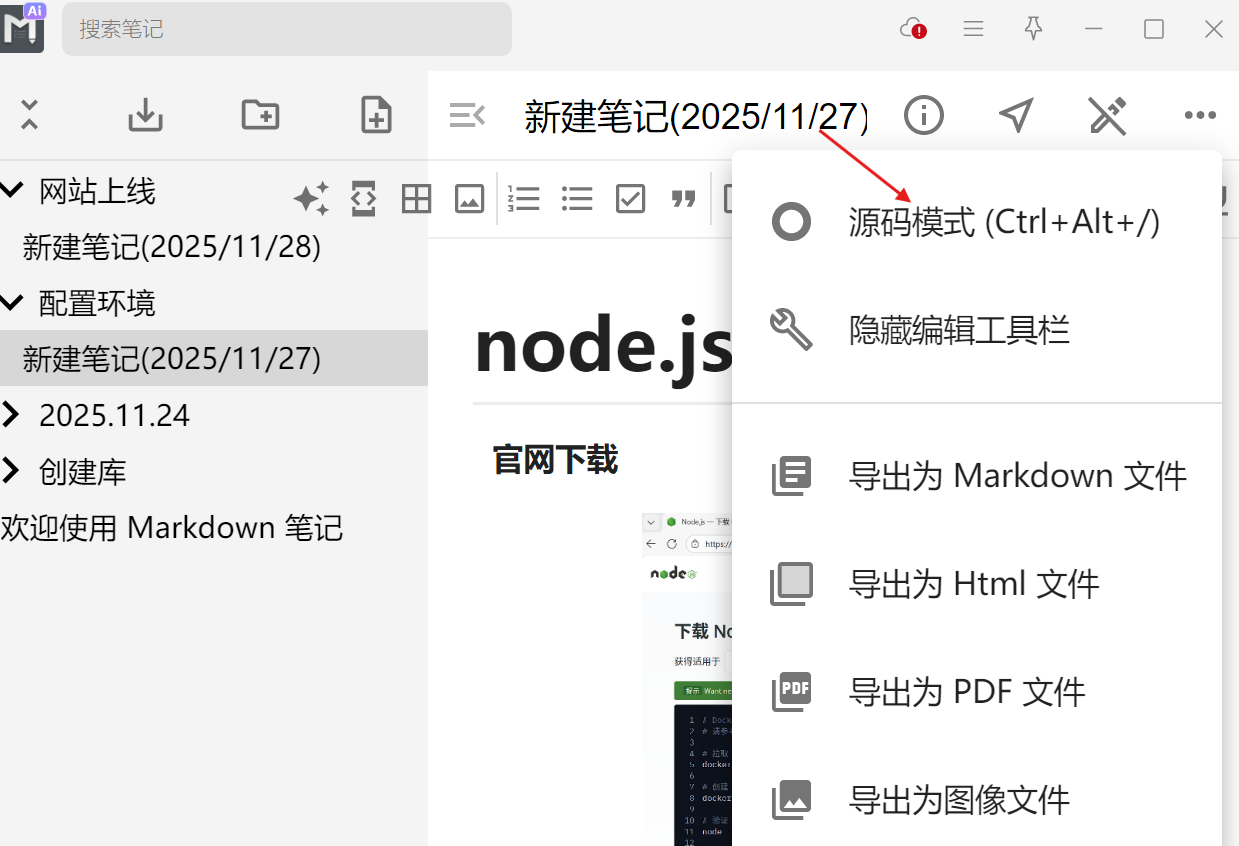Collapse the 网站上线 folder

pos(12,190)
